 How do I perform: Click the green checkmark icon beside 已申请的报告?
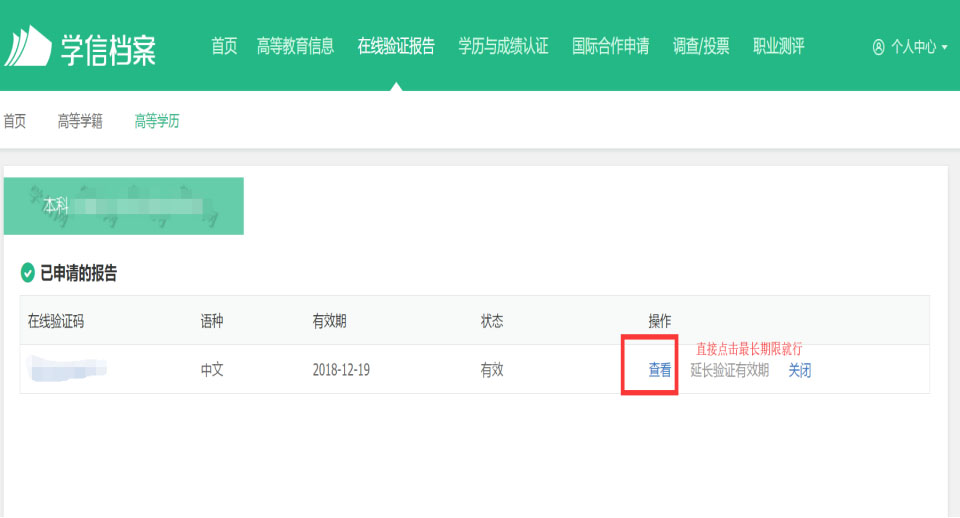[28, 273]
